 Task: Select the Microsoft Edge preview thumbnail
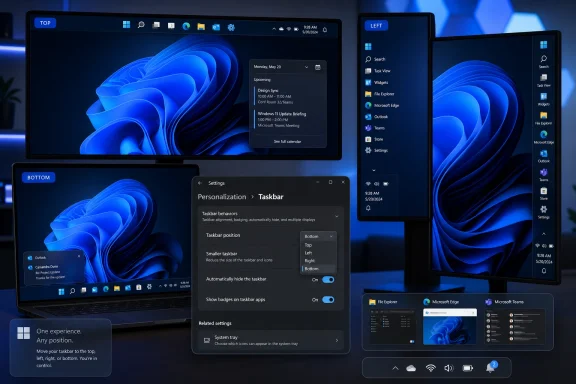coord(450,326)
